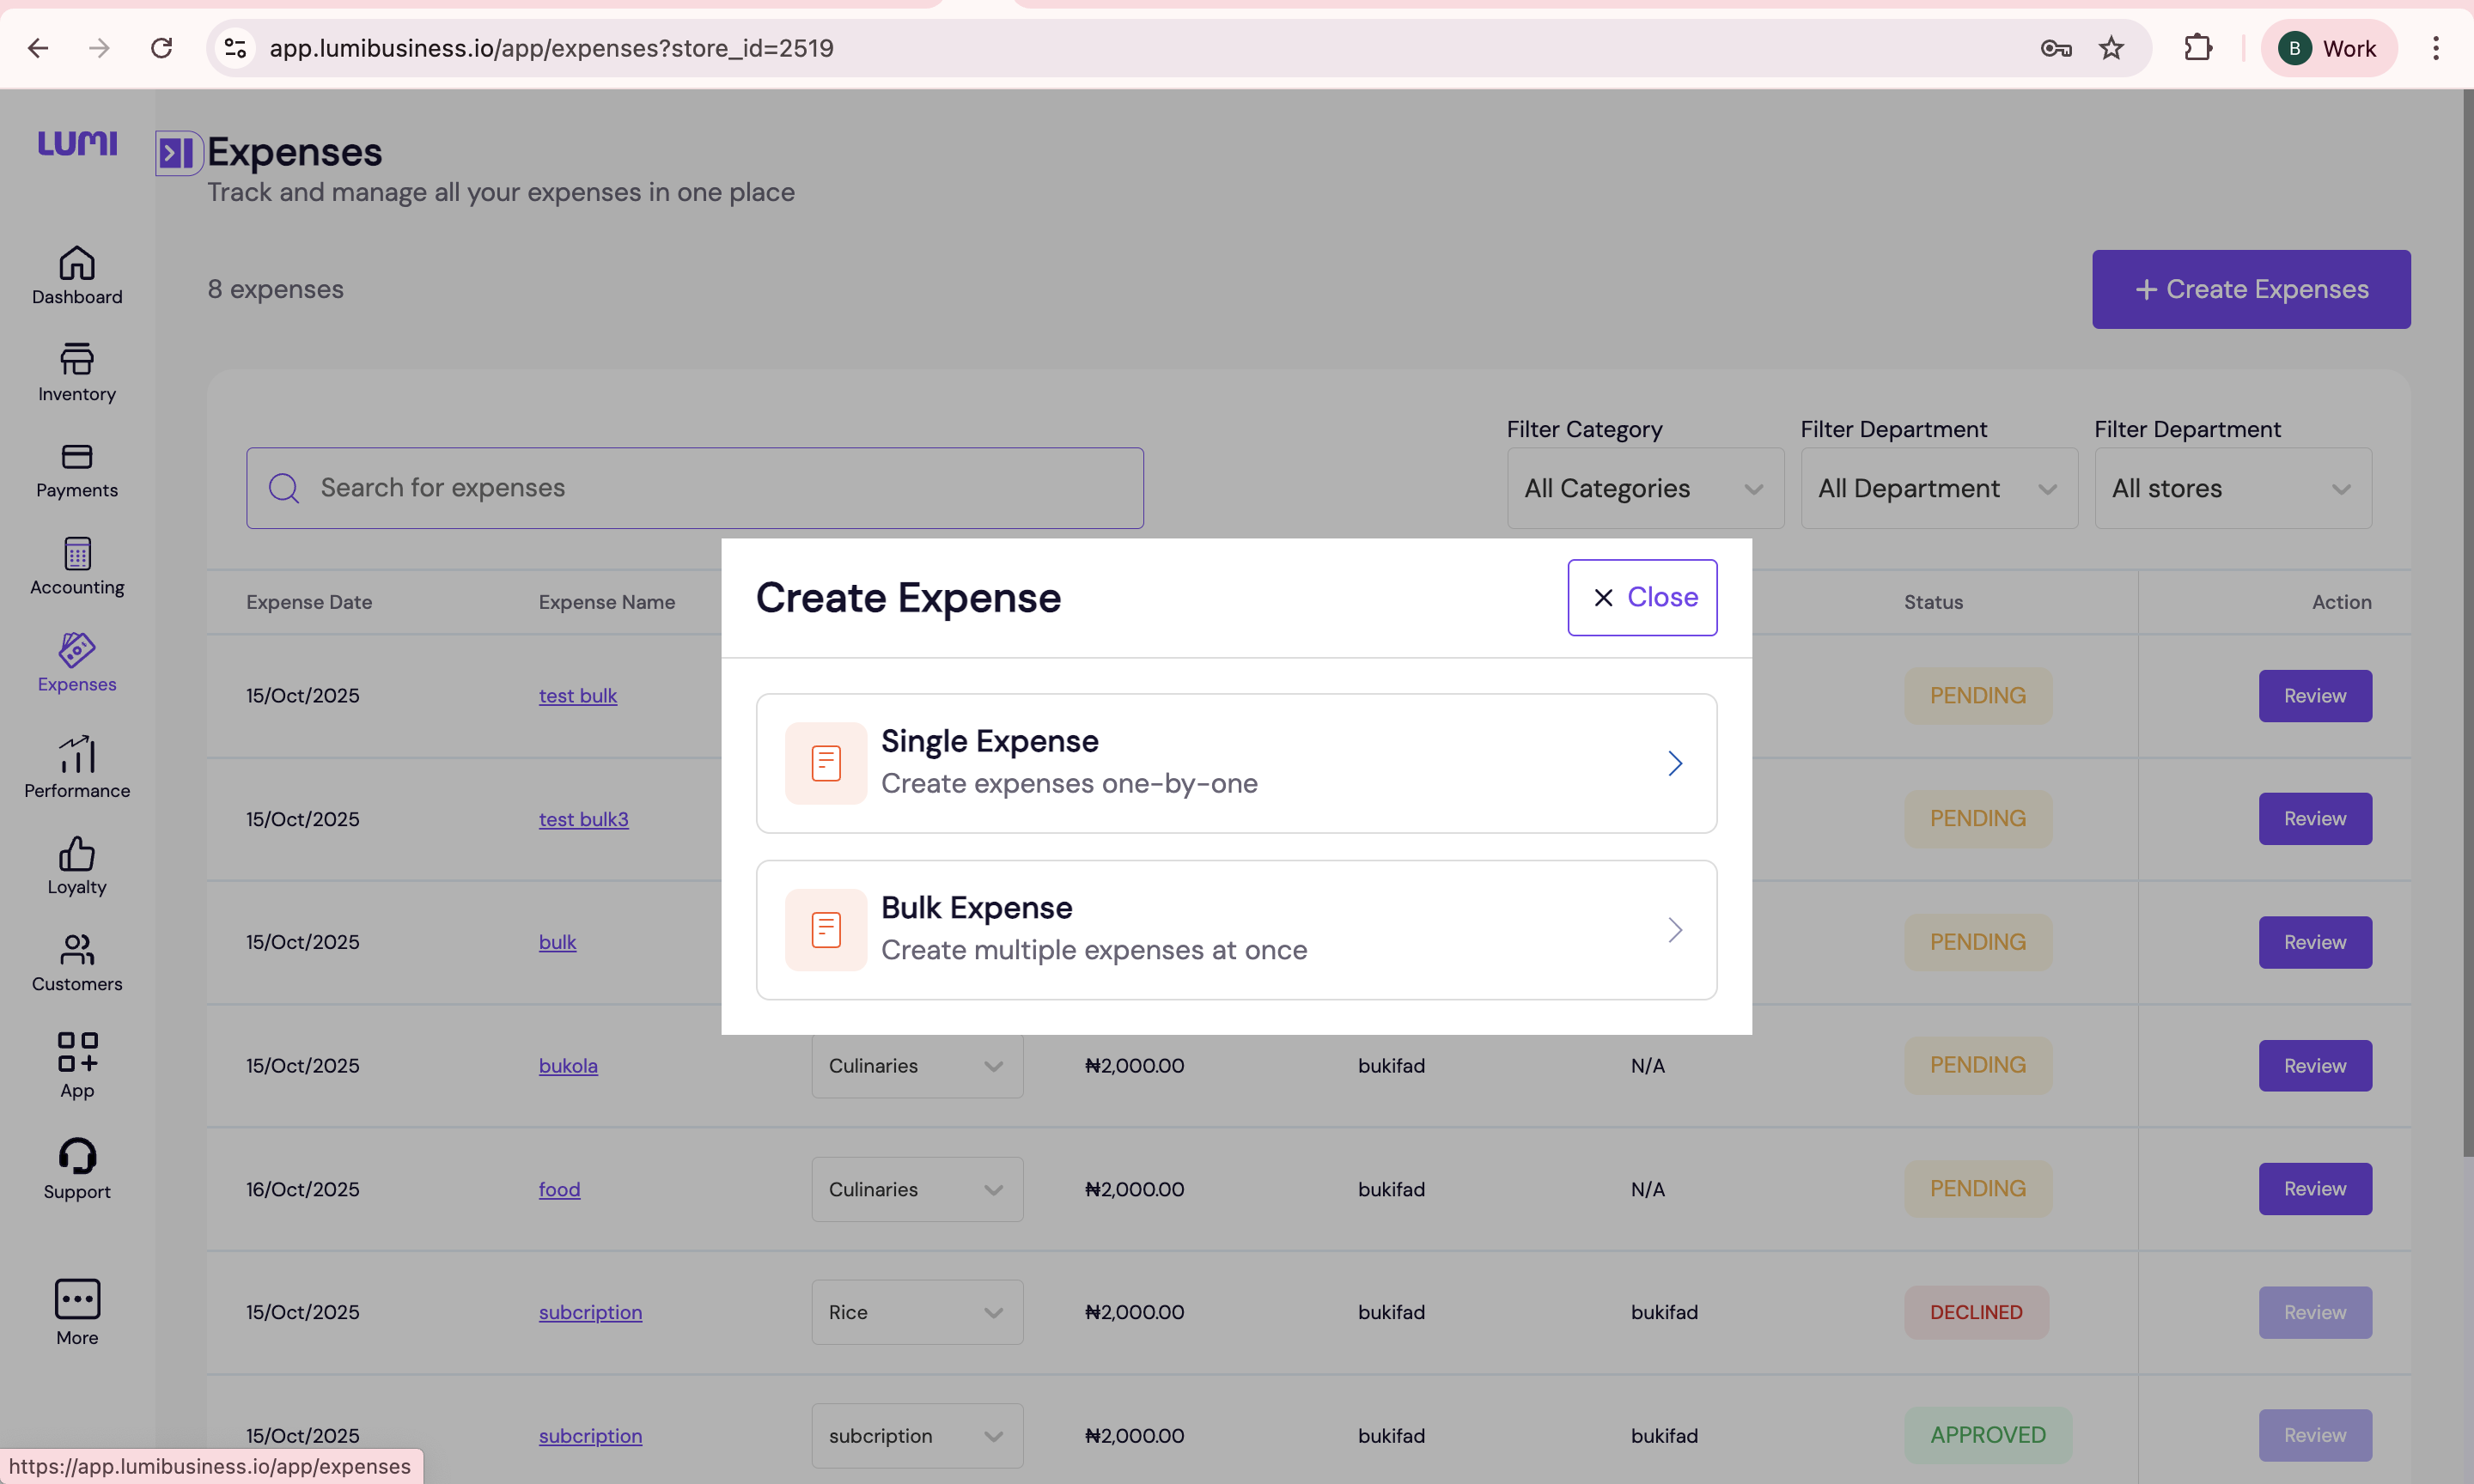Screen dimensions: 2474x1484
Task: Open the subcription category dropdown in the last row
Action: click(x=917, y=1435)
